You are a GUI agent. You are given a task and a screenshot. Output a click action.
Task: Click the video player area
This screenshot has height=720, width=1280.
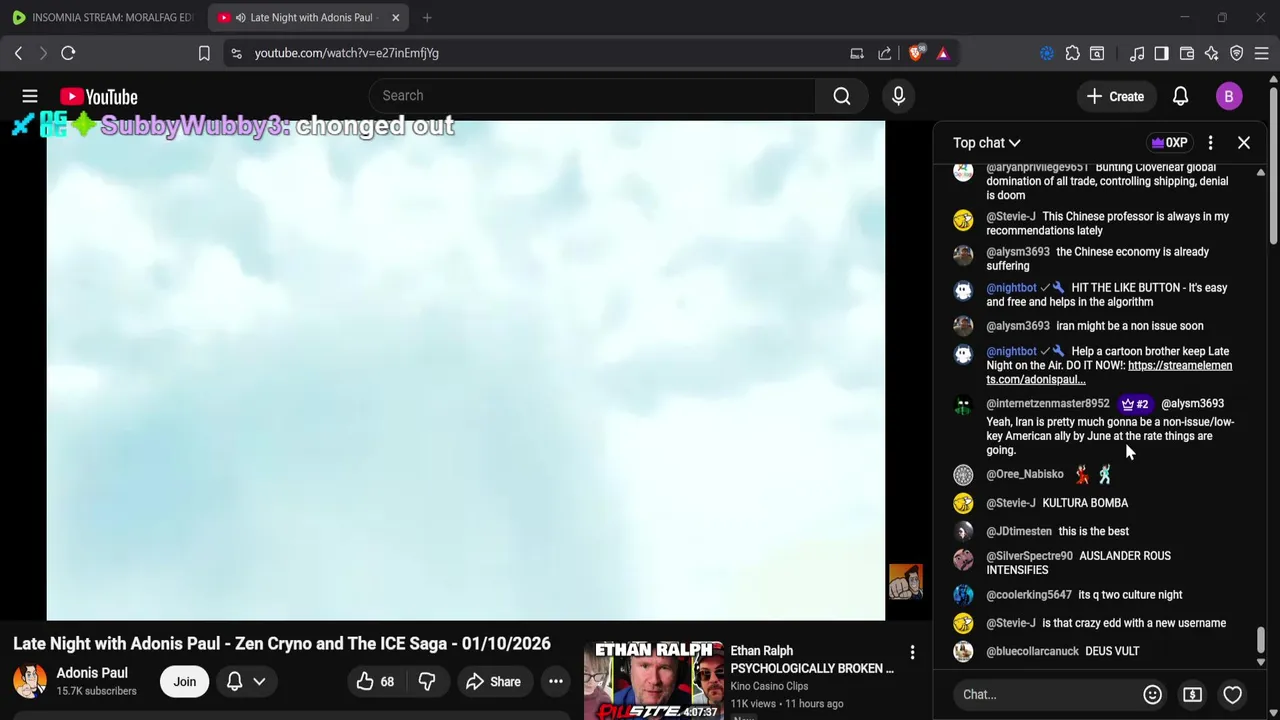click(465, 370)
